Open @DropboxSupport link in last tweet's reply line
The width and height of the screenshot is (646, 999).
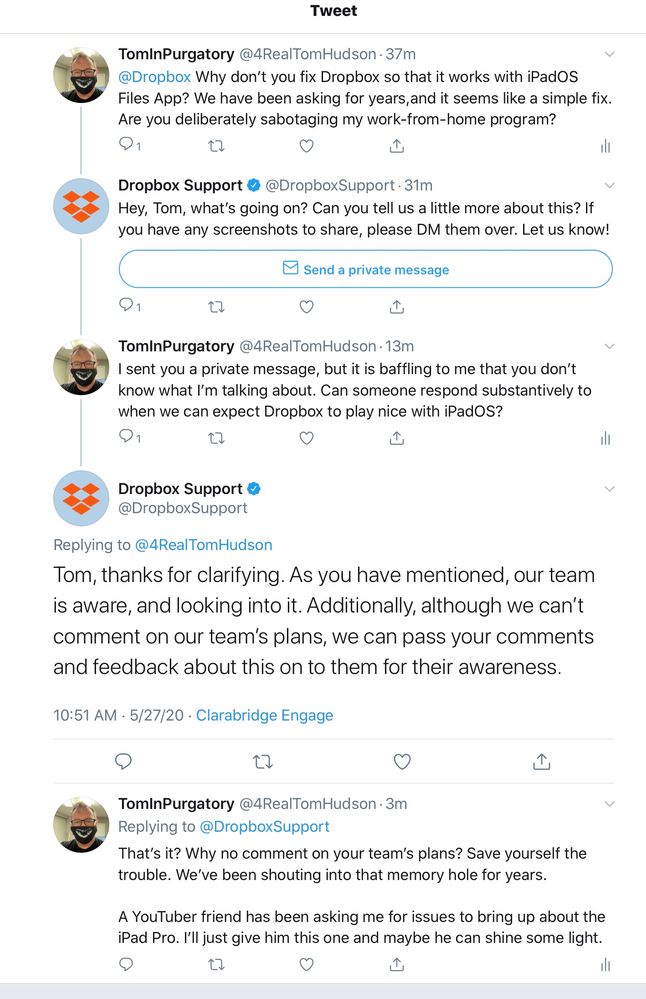[x=264, y=827]
